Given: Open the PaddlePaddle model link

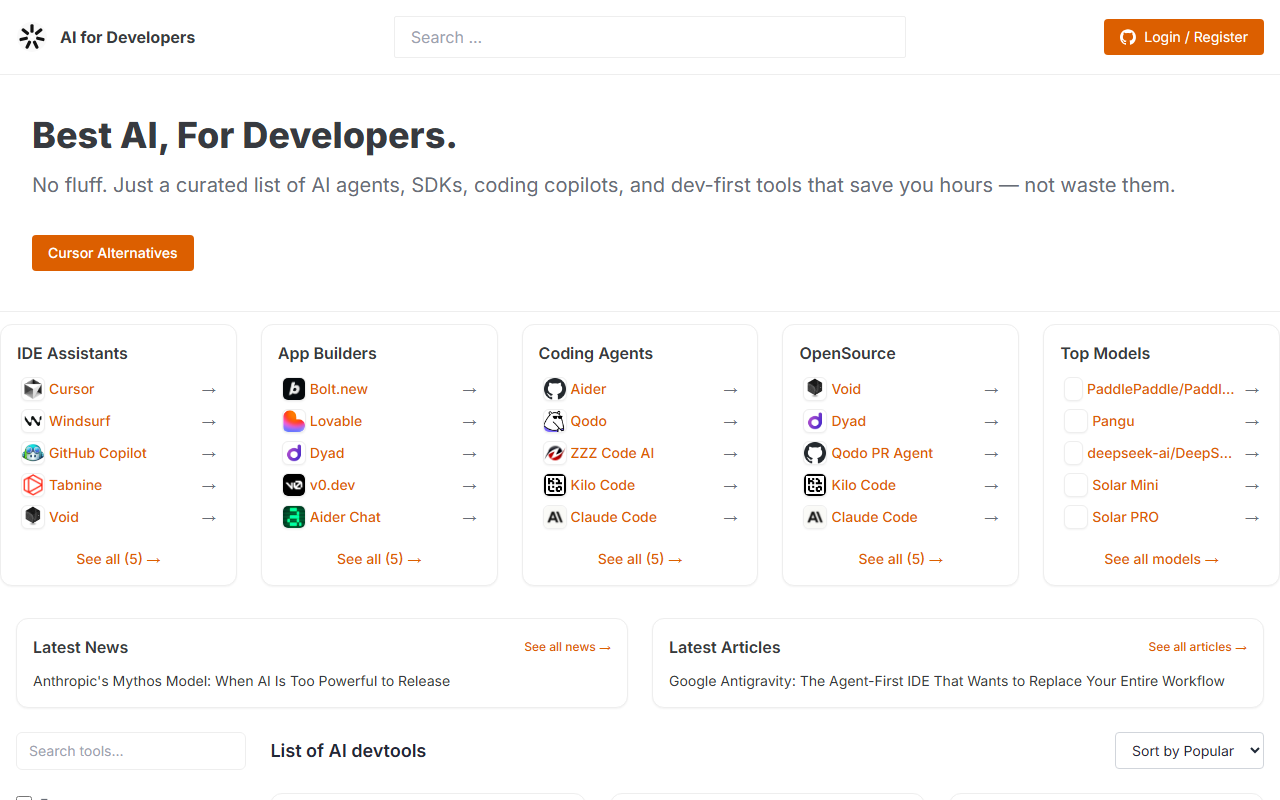Looking at the screenshot, I should point(1160,389).
